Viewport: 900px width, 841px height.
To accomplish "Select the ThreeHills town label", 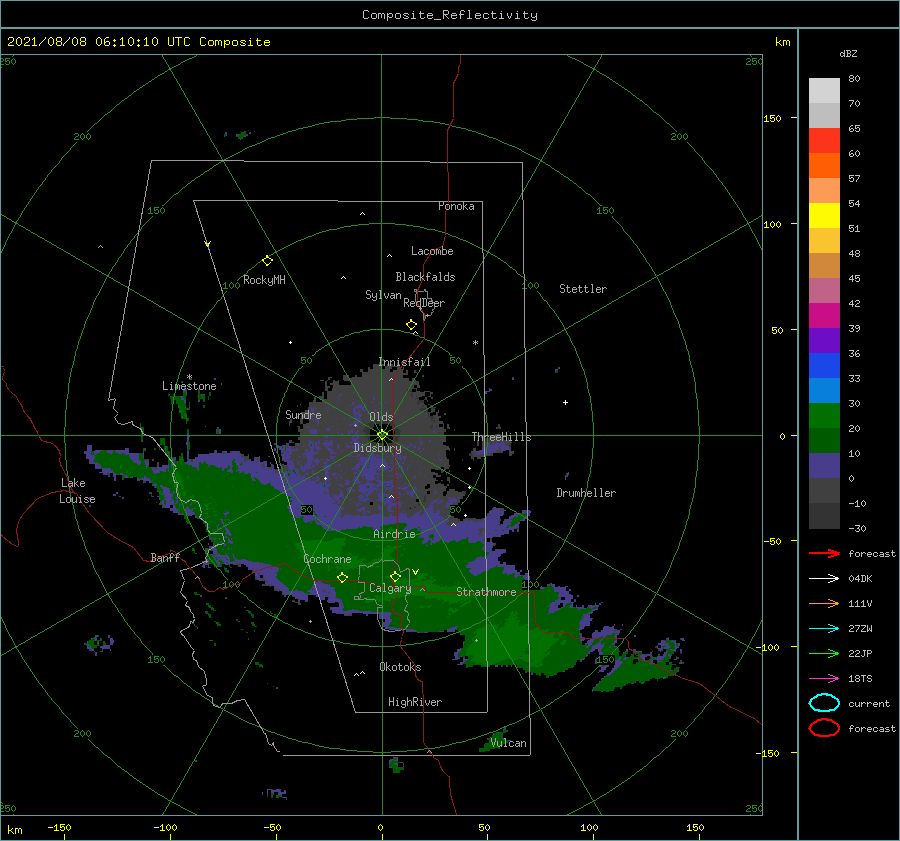I will 501,437.
